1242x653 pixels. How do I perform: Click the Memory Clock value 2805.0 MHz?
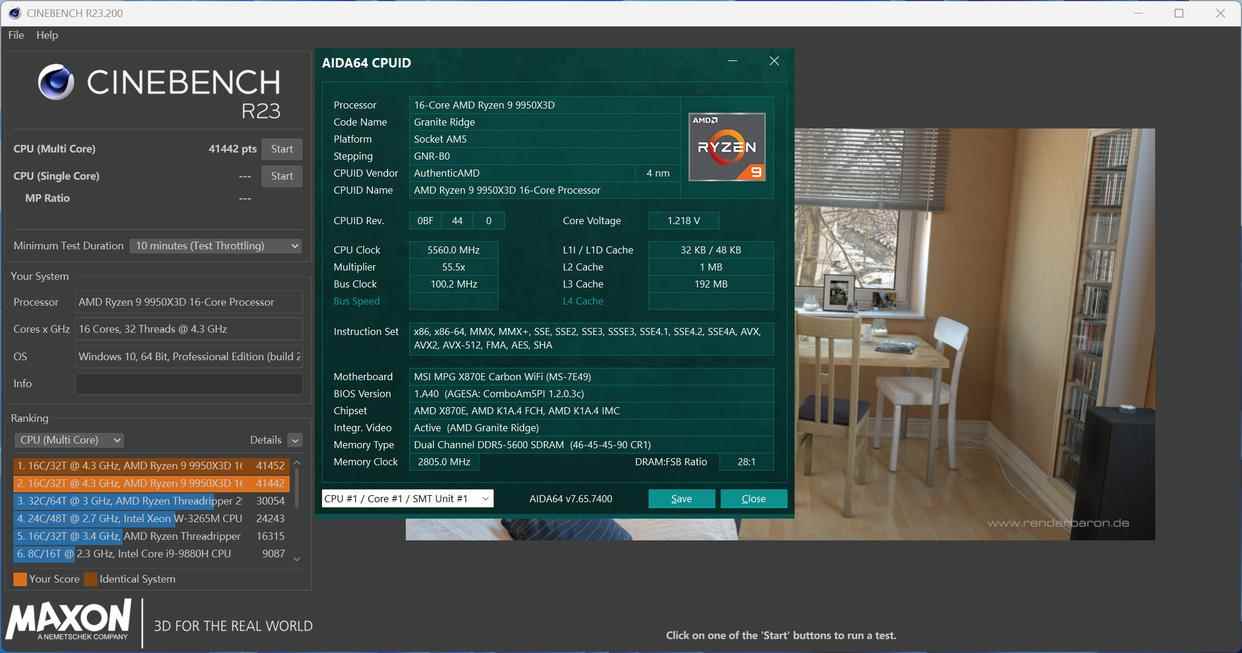442,462
